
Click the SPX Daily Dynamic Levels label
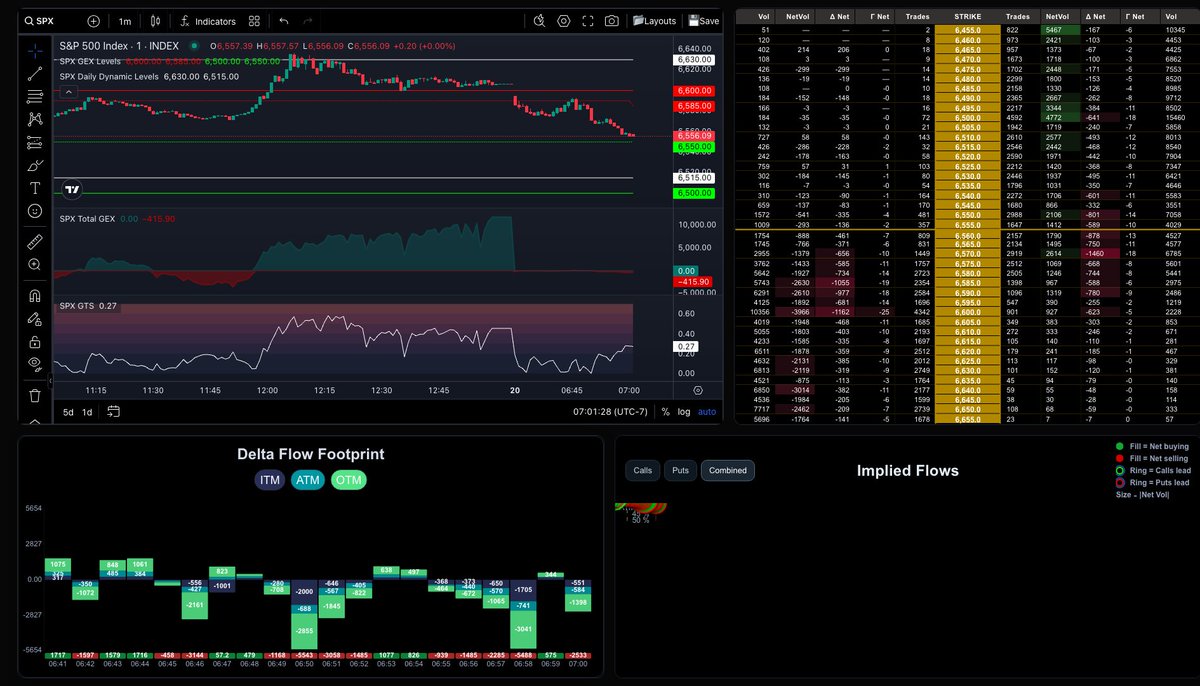click(108, 76)
